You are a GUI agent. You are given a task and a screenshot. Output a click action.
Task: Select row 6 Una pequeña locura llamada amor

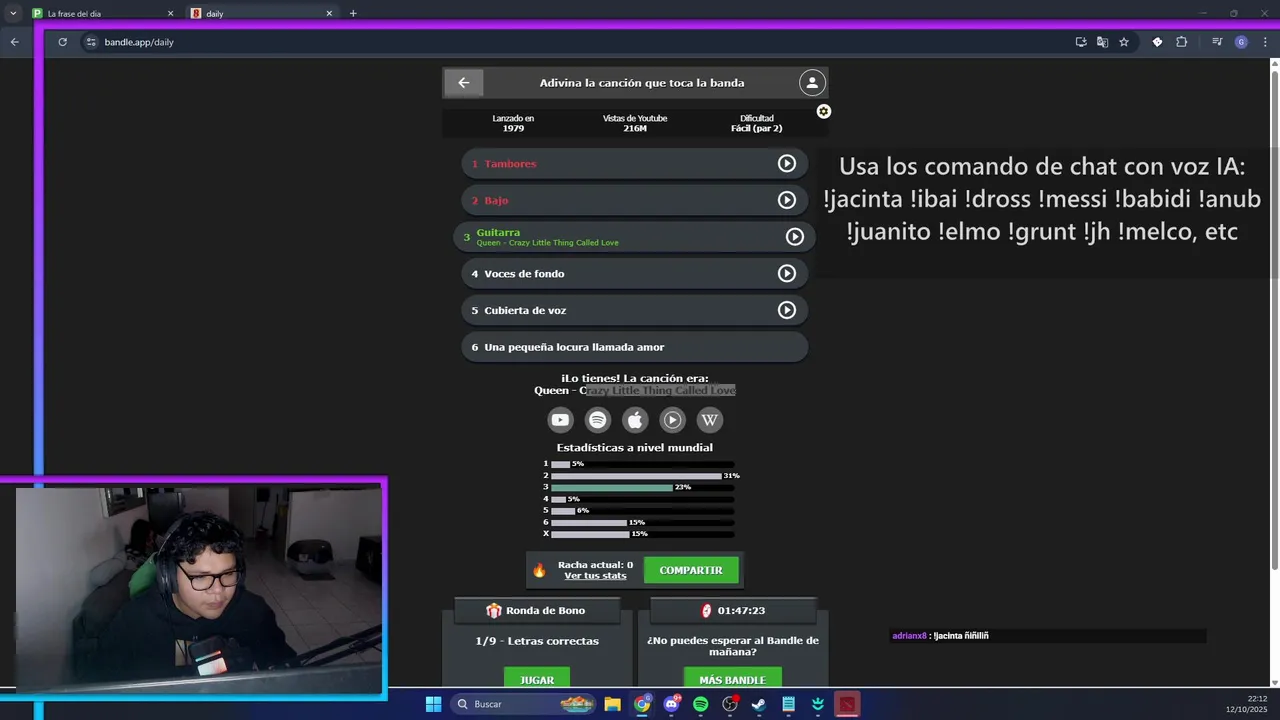tap(634, 347)
